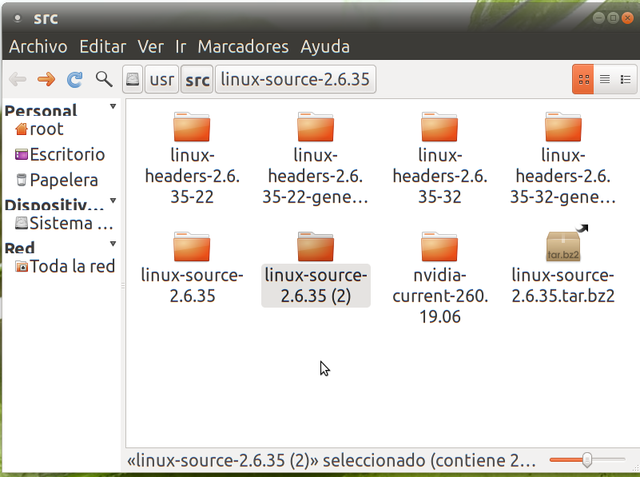Viewport: 640px width, 477px height.
Task: Click the src path bar button
Action: click(x=197, y=79)
